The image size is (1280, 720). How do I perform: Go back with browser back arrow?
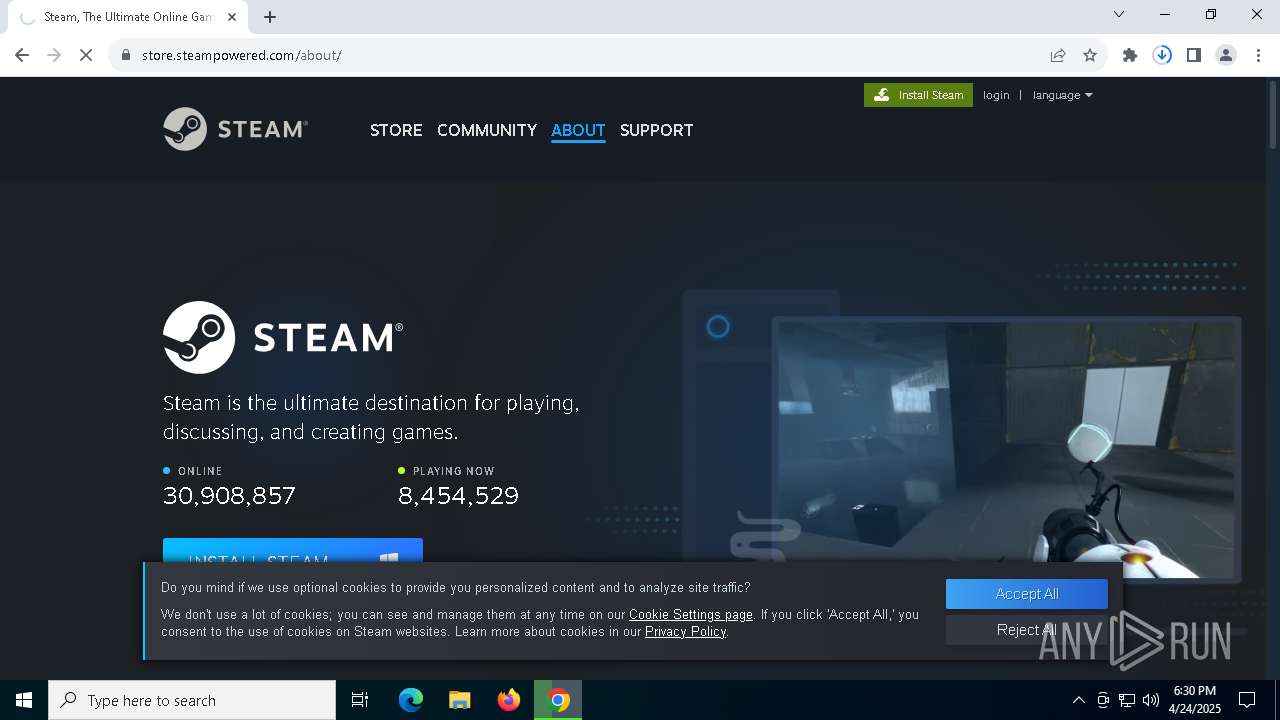point(22,55)
